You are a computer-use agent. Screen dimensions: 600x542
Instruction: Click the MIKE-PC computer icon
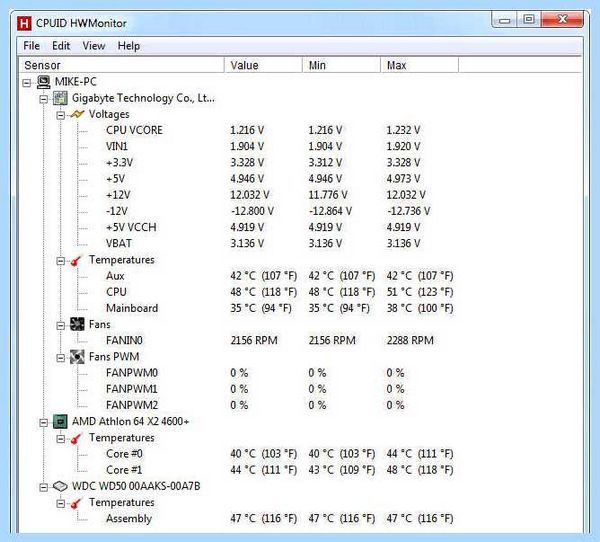click(44, 82)
